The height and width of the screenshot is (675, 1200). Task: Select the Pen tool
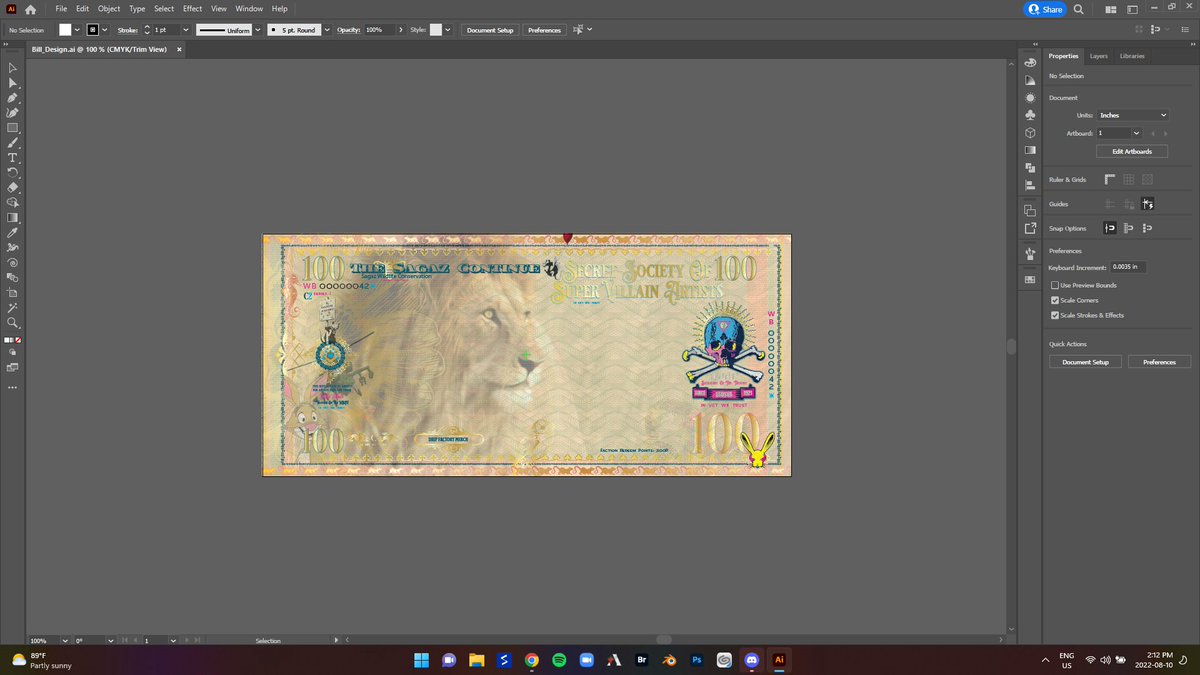13,98
